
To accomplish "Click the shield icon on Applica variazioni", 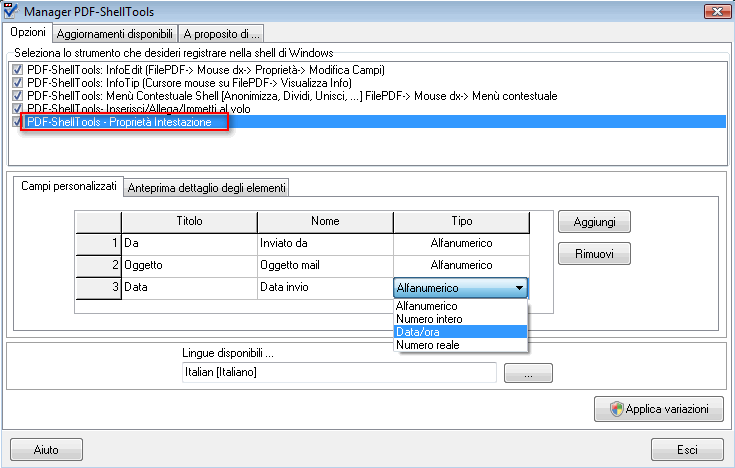I will (x=616, y=409).
